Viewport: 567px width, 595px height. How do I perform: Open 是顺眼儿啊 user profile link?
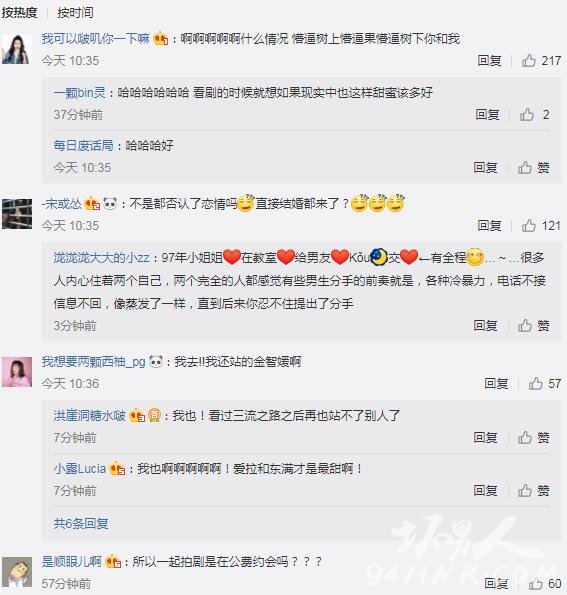[72, 561]
